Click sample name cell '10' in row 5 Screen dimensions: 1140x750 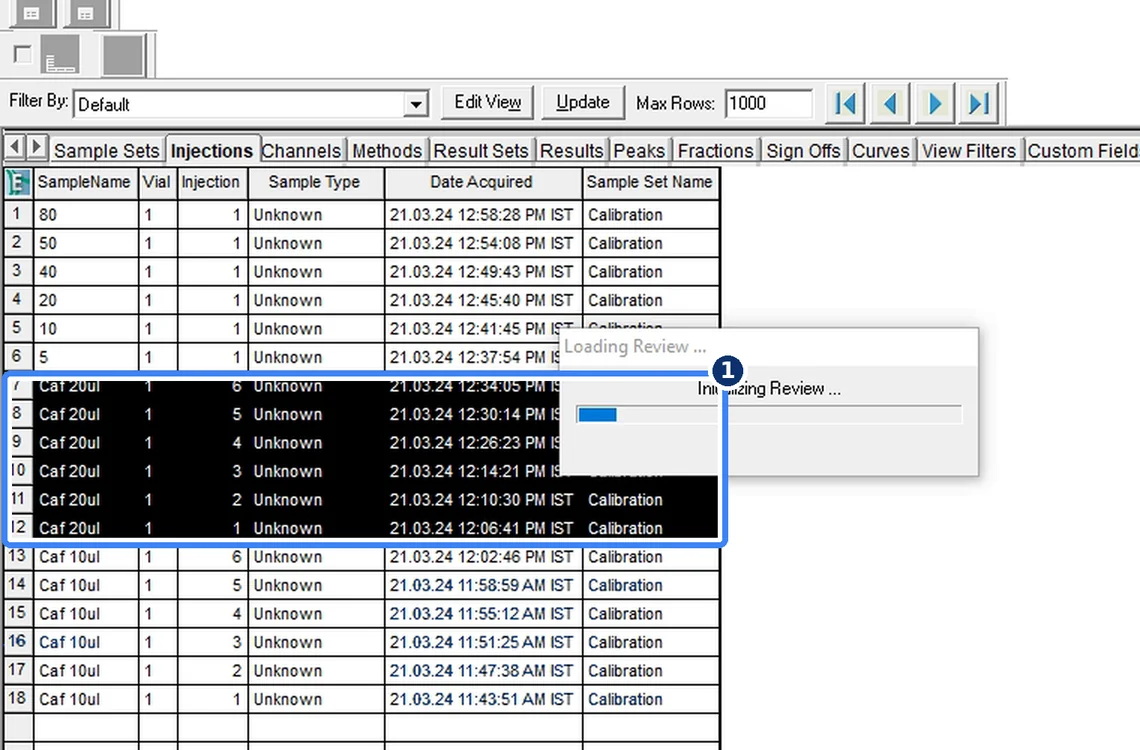pos(85,328)
